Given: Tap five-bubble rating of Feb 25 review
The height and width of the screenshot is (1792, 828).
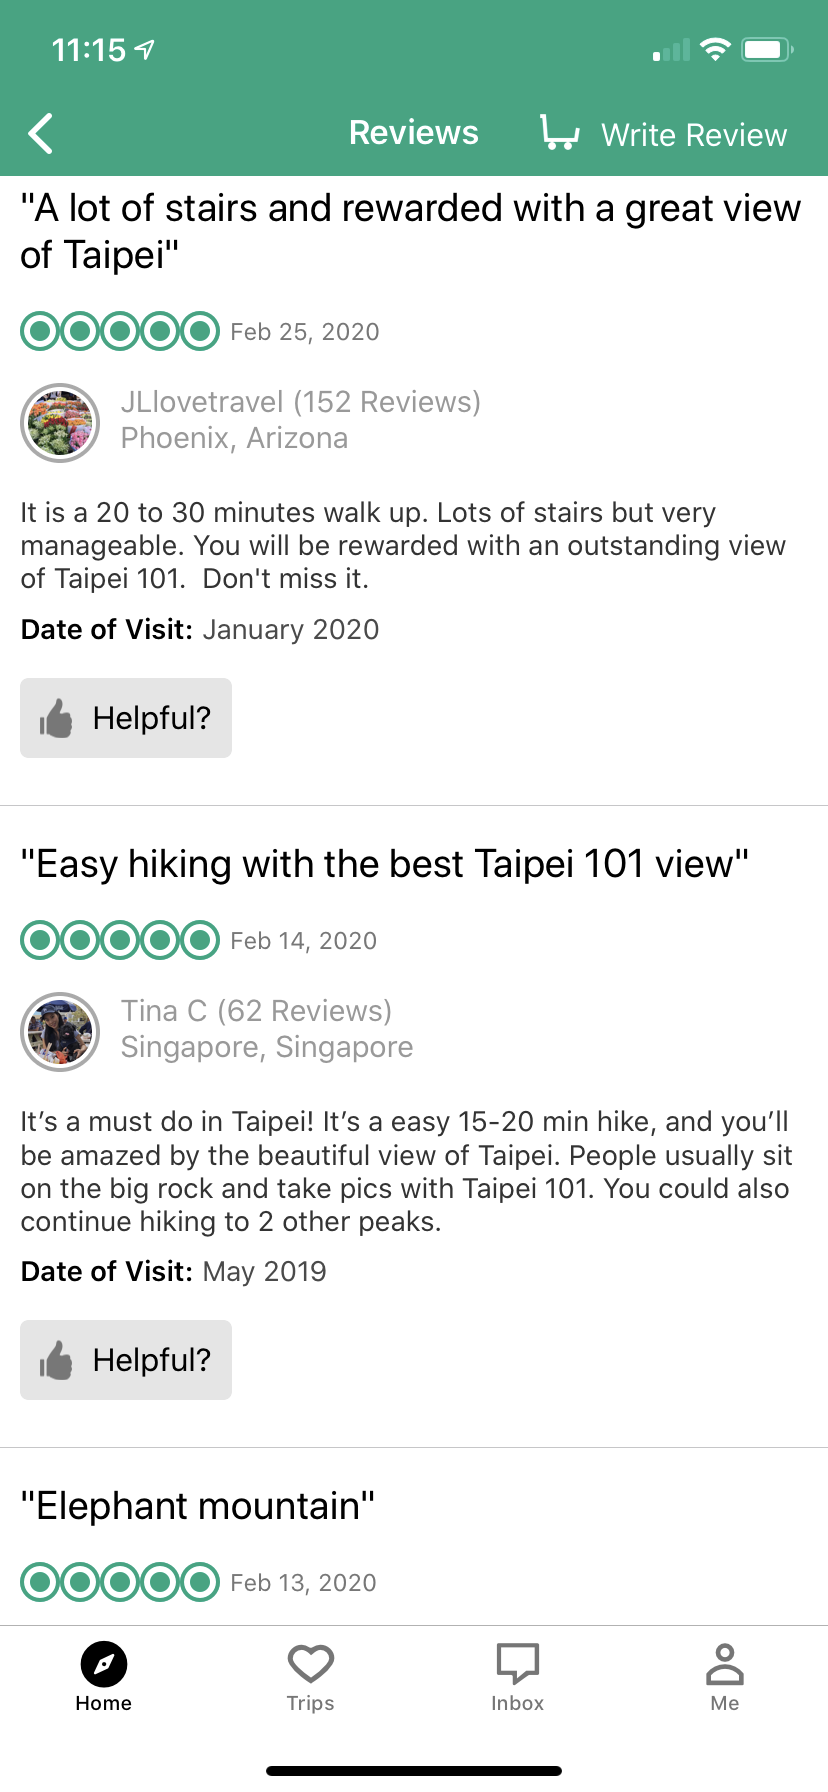Looking at the screenshot, I should pos(120,331).
